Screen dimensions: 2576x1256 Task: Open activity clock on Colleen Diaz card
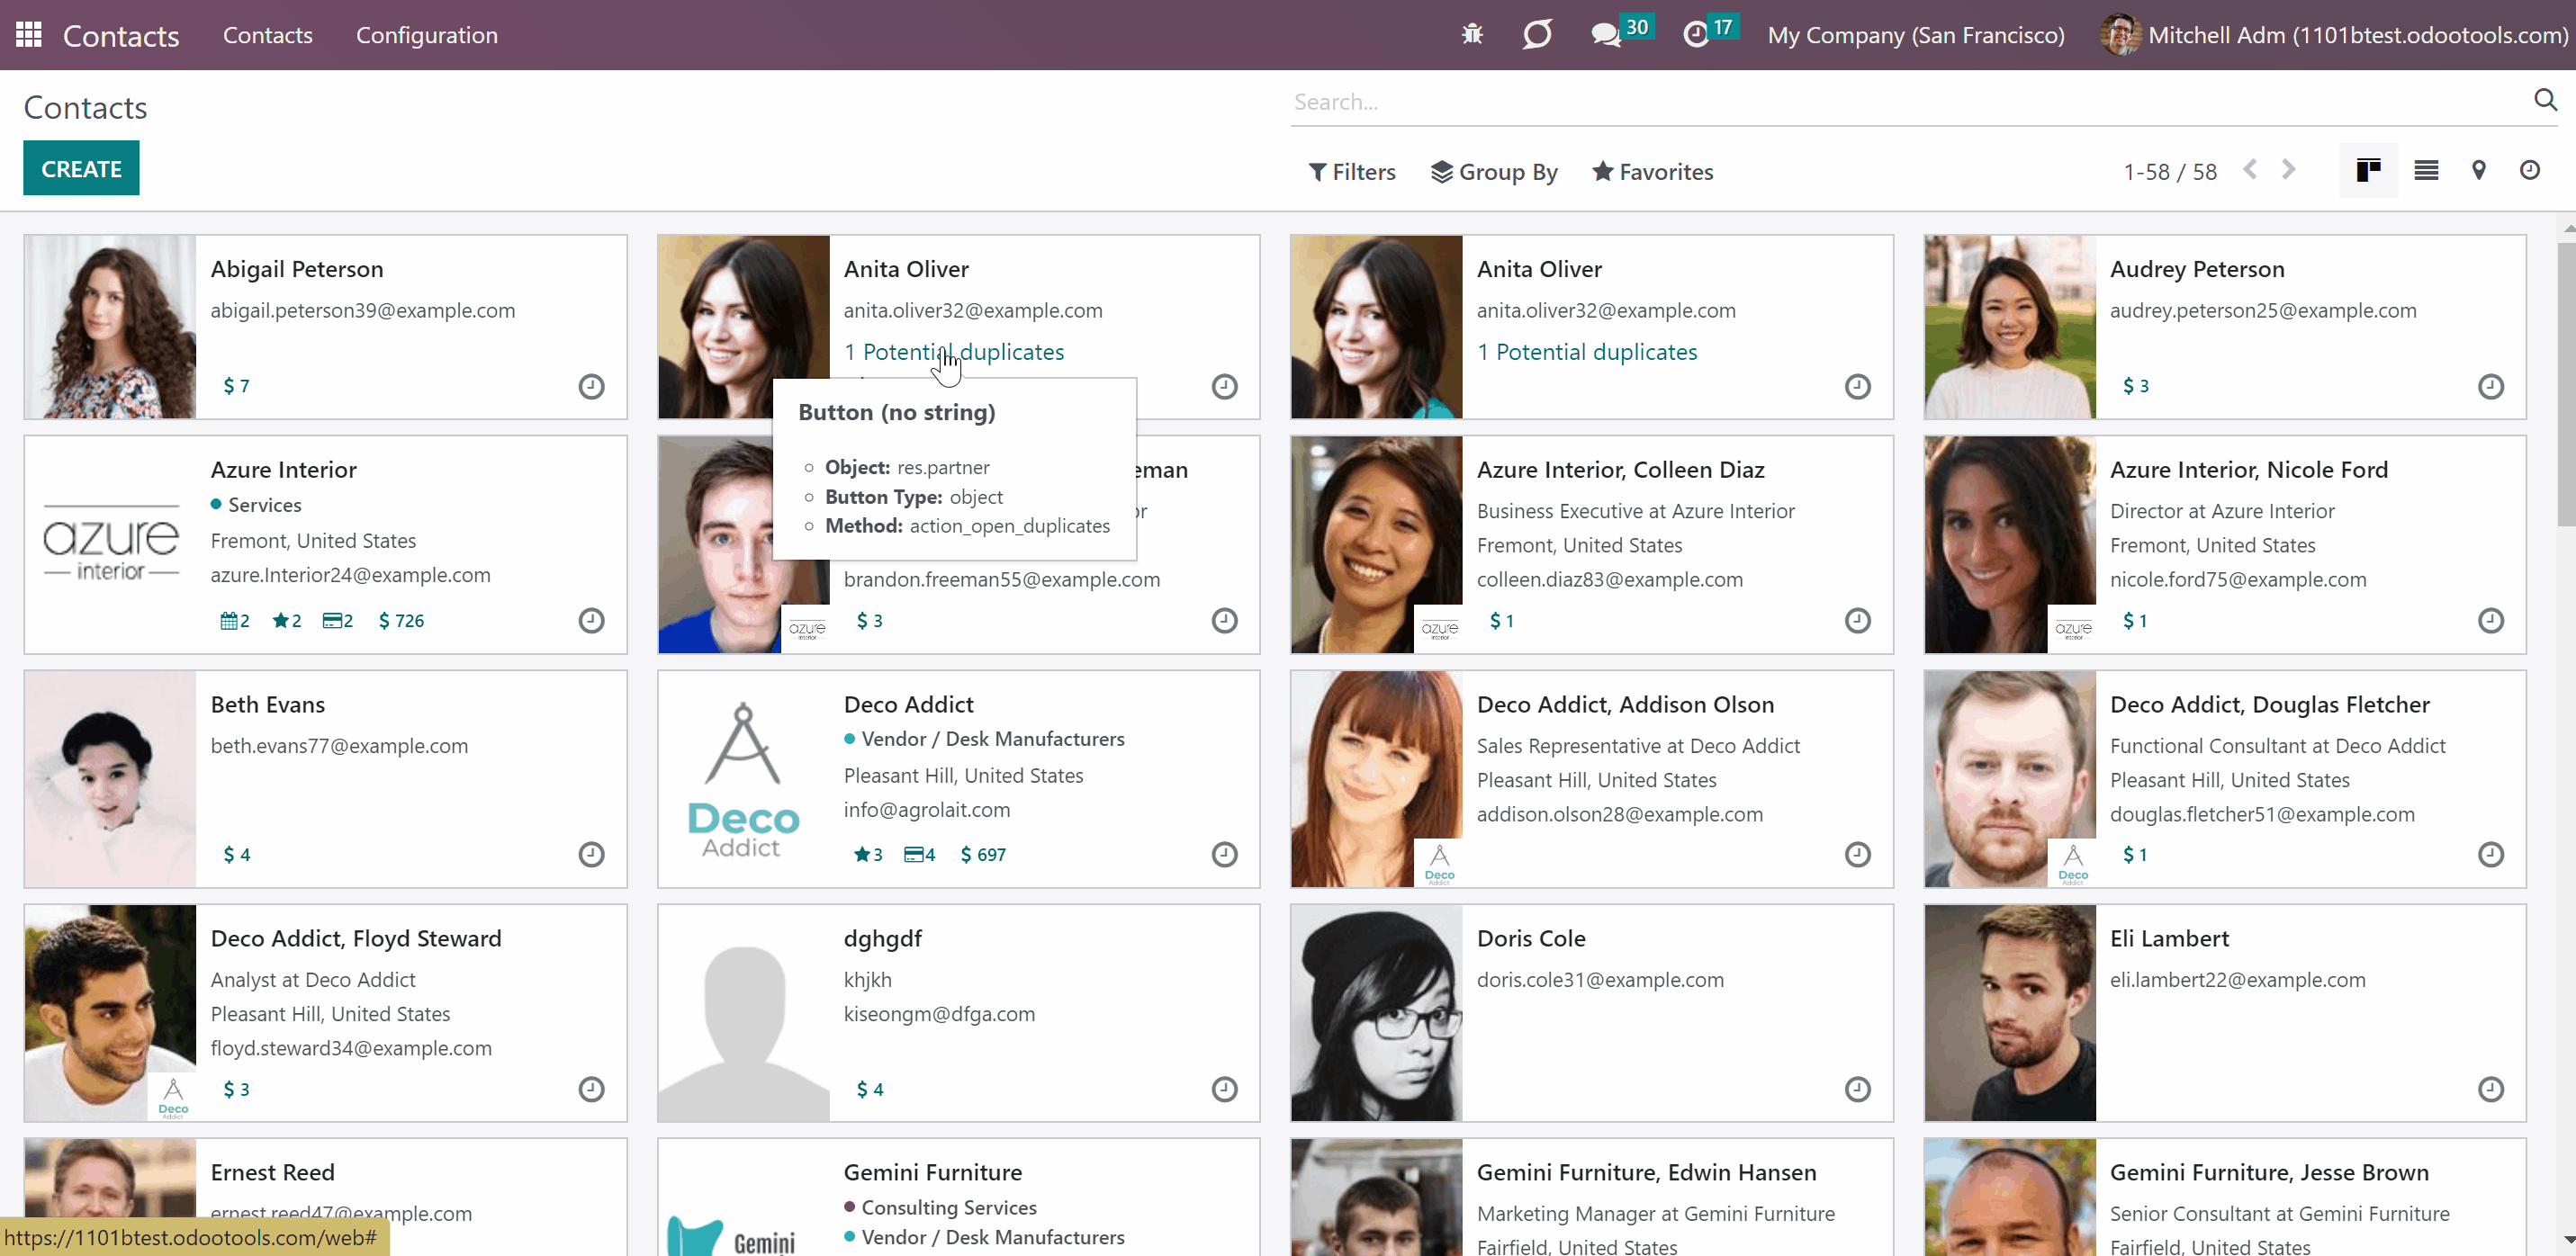[x=1858, y=620]
